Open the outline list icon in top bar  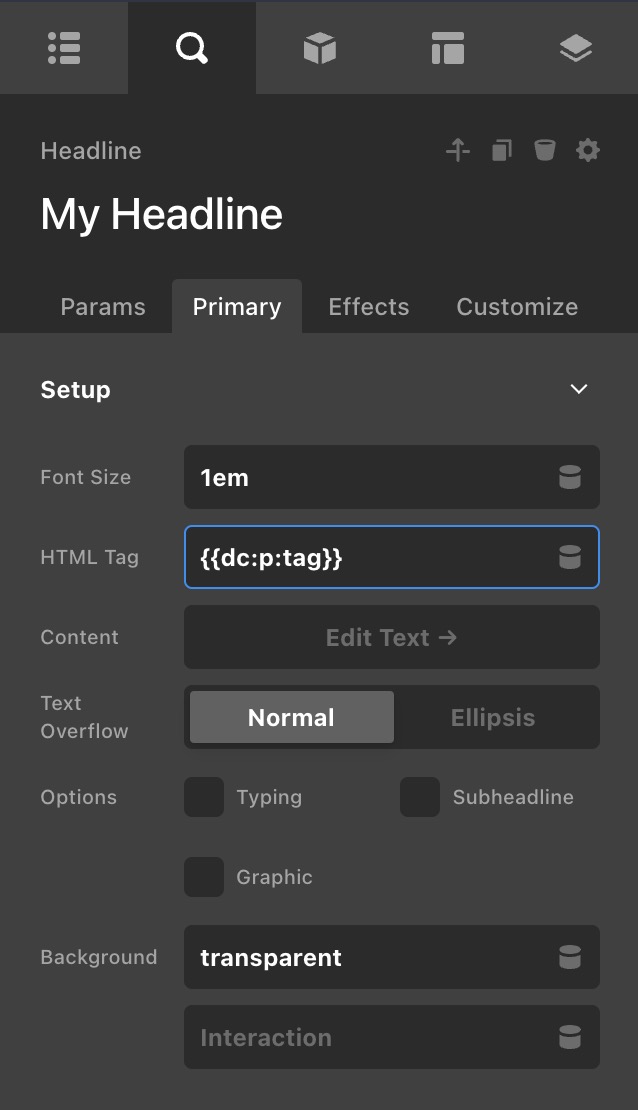64,48
